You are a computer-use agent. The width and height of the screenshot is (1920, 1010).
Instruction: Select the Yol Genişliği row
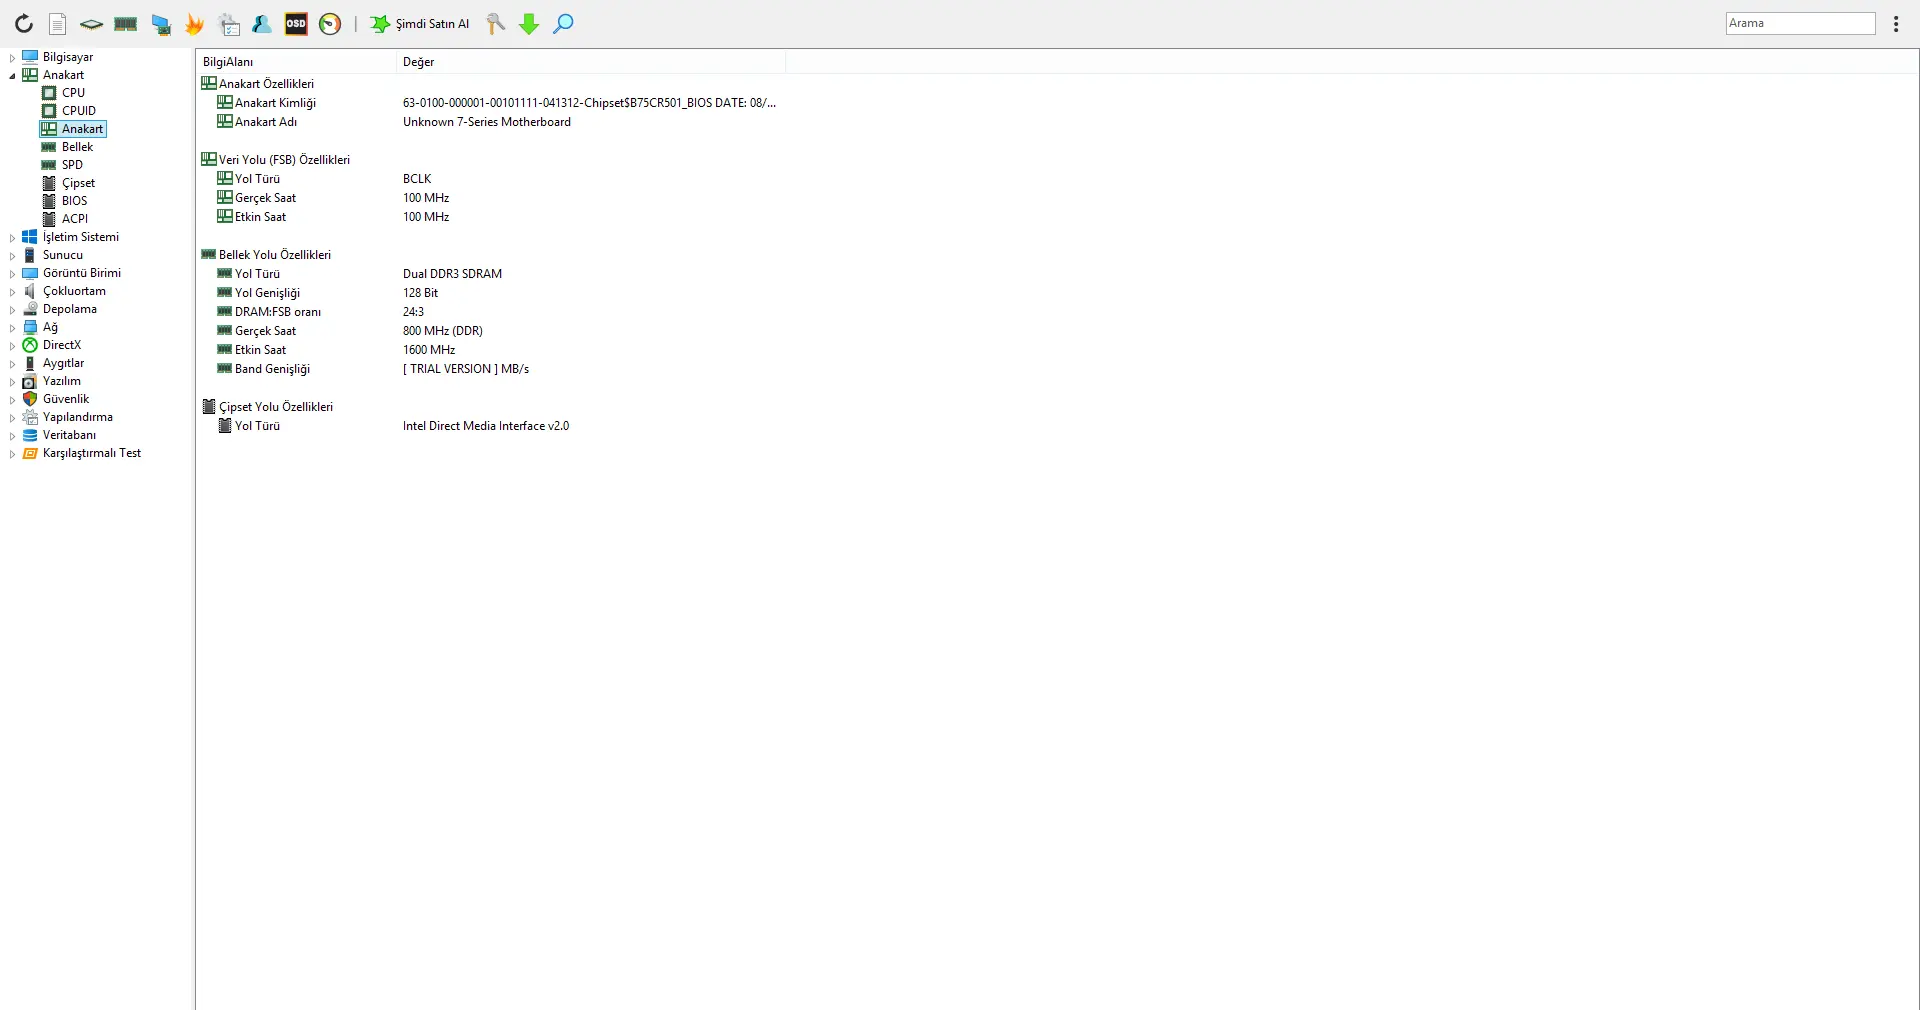coord(490,293)
